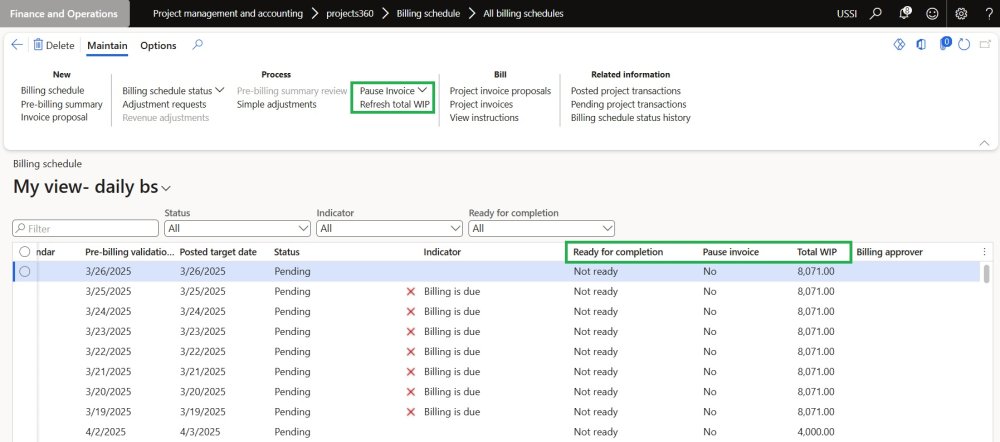
Task: Click the refresh page icon
Action: tap(964, 45)
